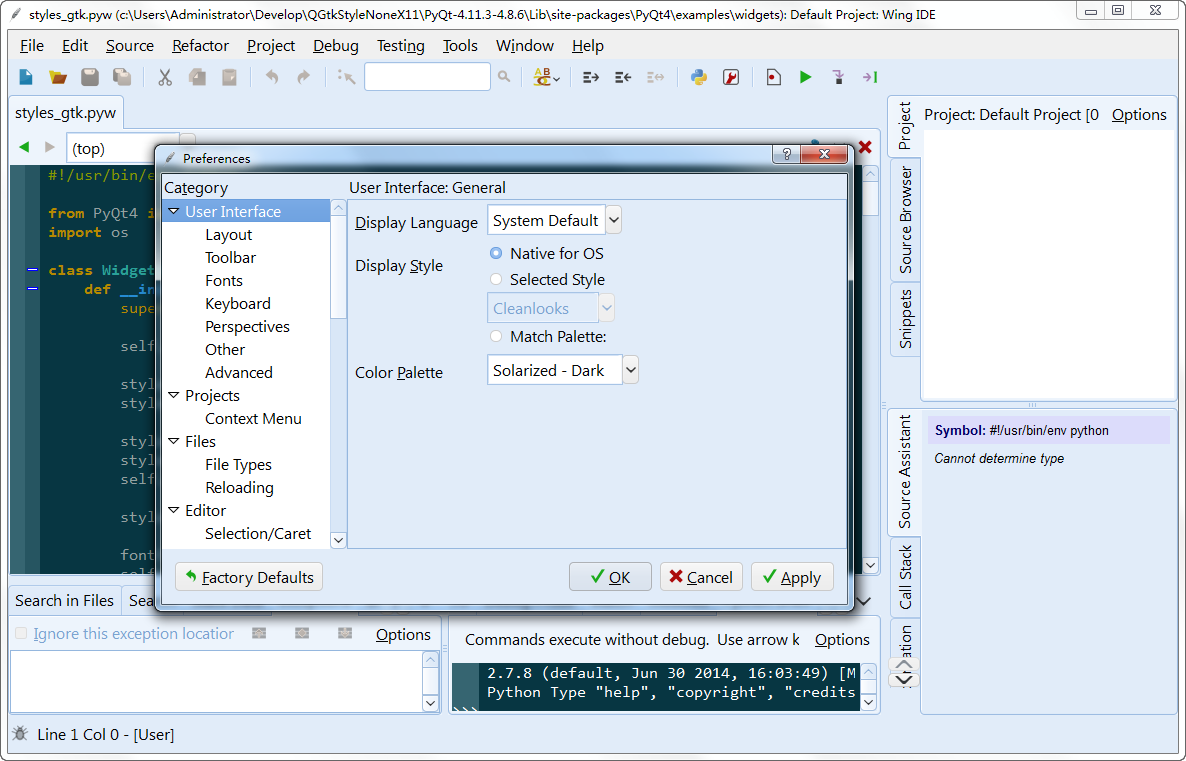The height and width of the screenshot is (761, 1186).
Task: Click the New File toolbar icon
Action: (x=27, y=77)
